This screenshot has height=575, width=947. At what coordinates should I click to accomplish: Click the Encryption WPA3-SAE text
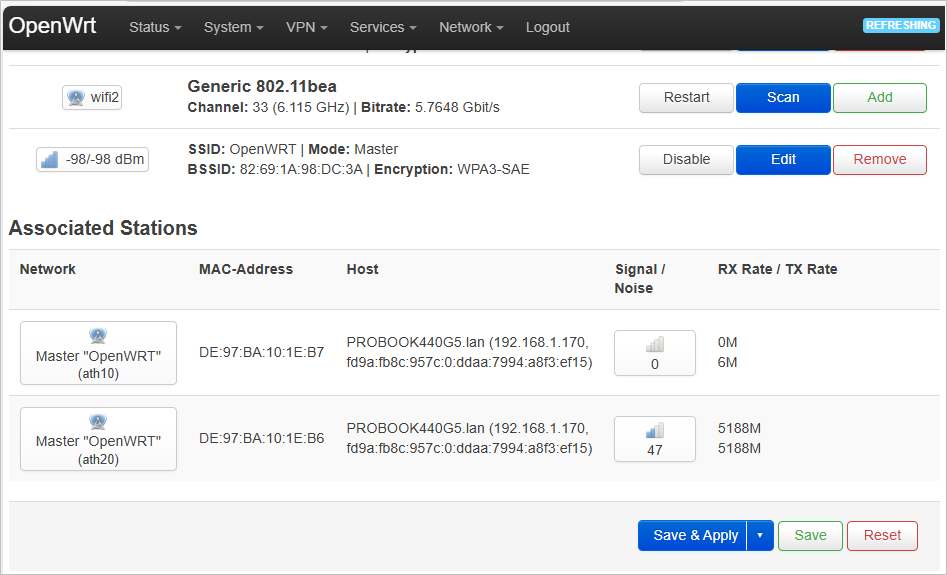click(452, 170)
